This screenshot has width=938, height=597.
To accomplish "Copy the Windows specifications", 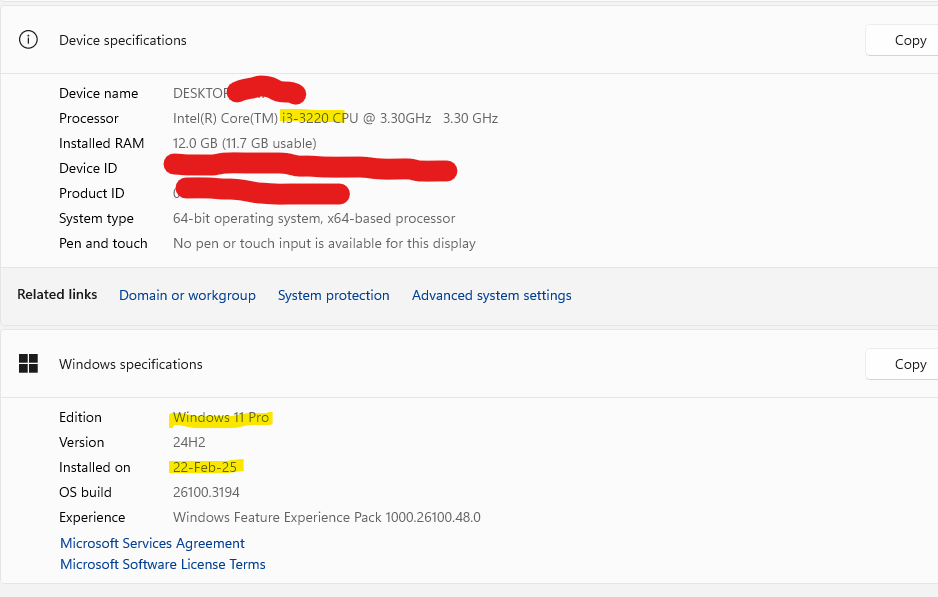I will 902,364.
